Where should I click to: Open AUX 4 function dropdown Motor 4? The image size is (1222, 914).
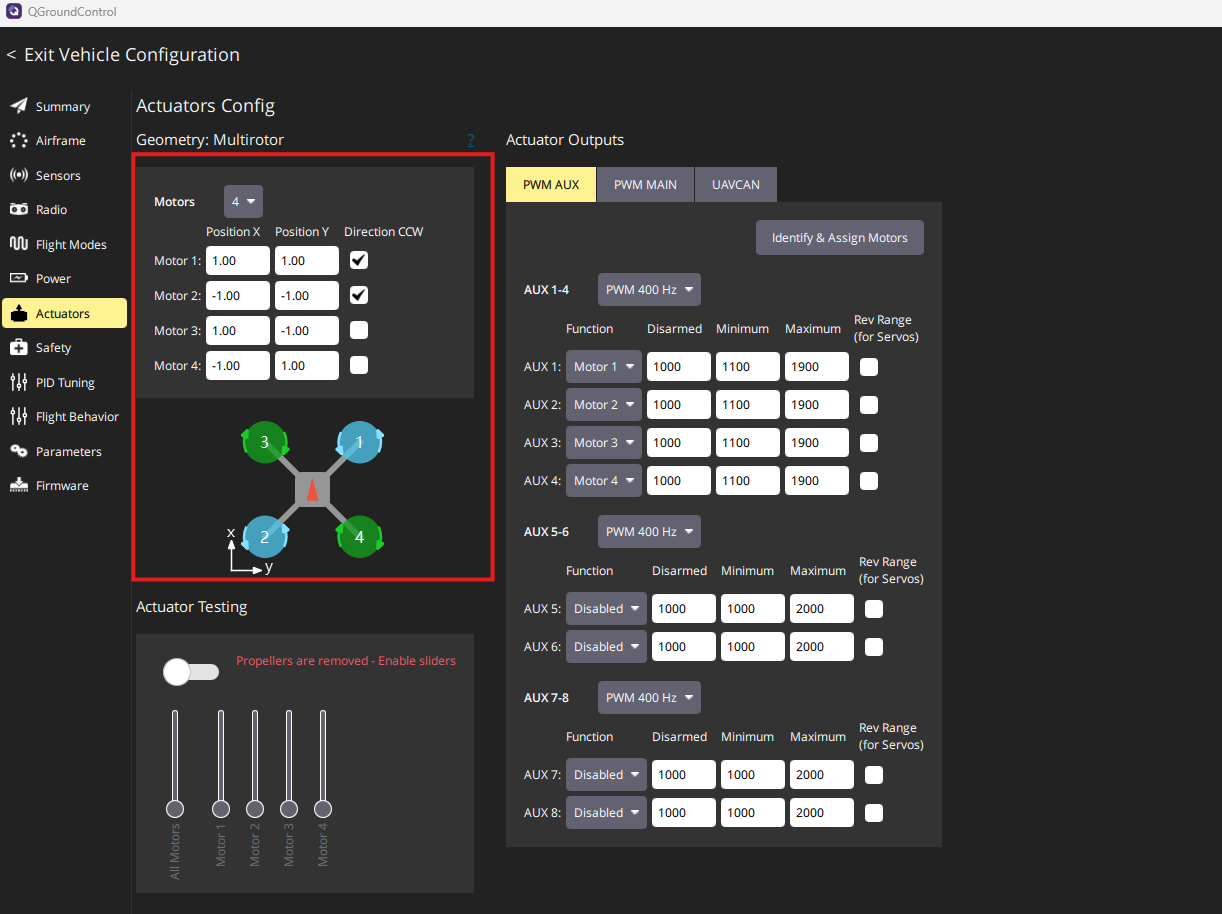(603, 481)
